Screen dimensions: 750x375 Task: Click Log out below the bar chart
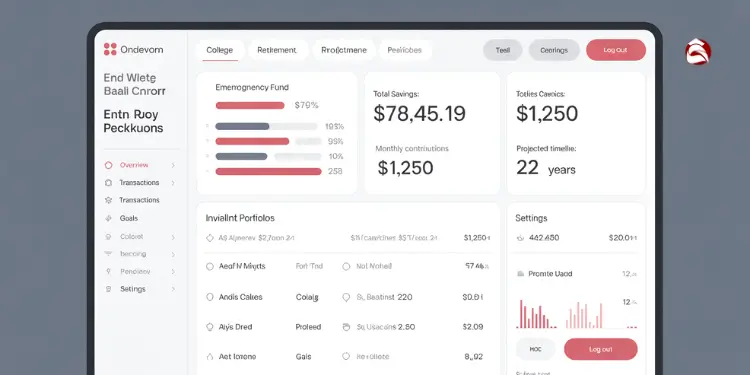[x=601, y=349]
